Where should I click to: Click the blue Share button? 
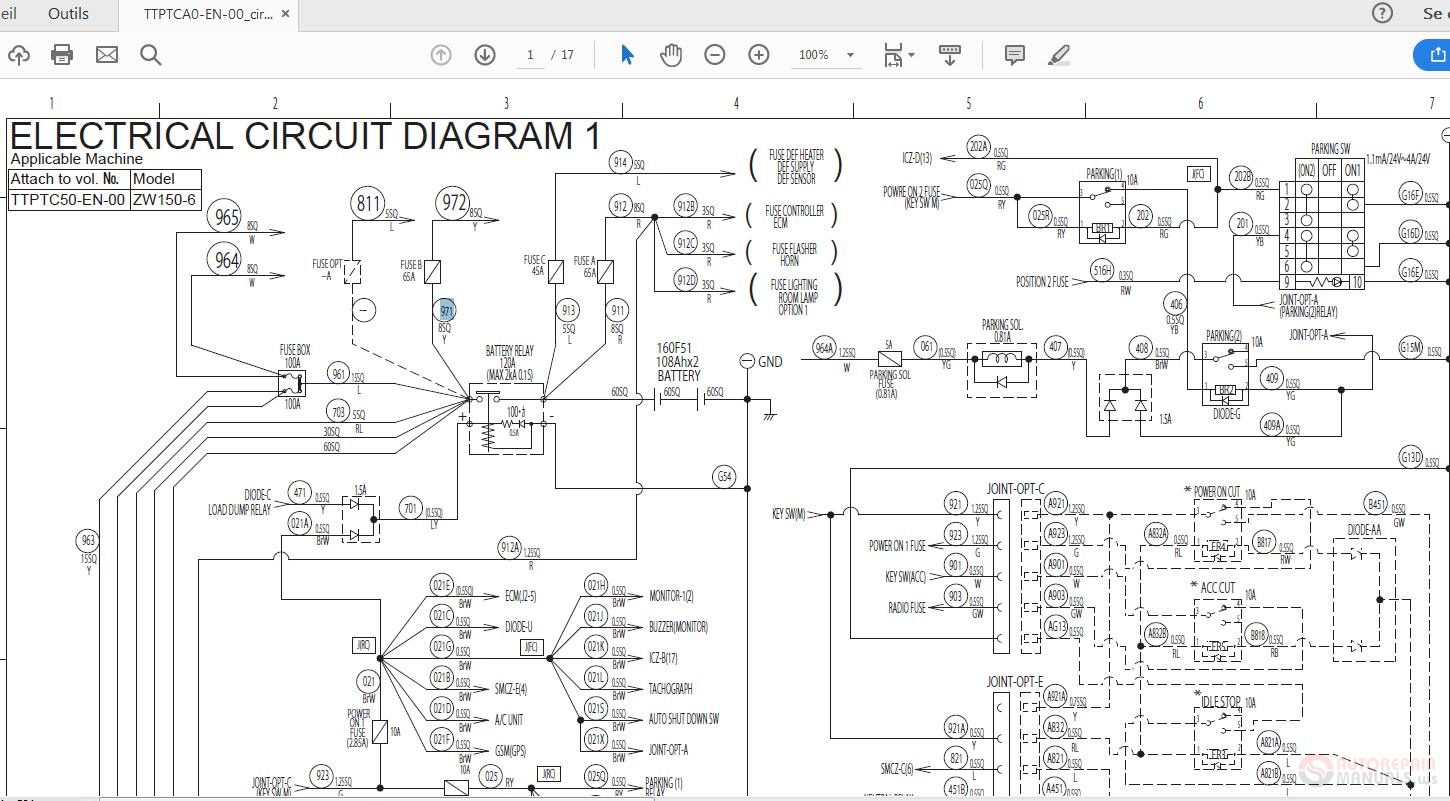[x=1437, y=55]
